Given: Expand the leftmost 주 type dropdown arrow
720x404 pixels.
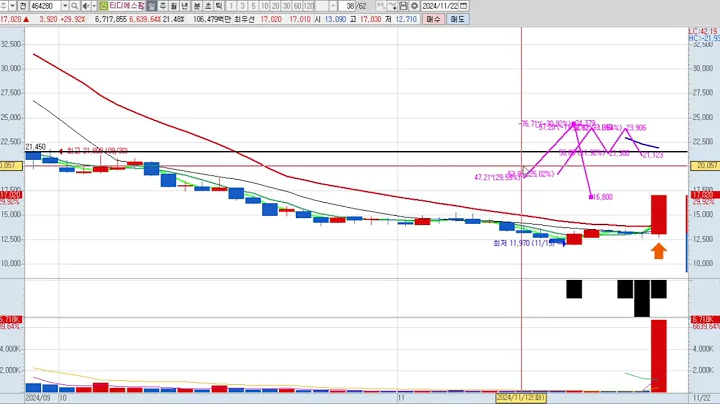Looking at the screenshot, I should (x=12, y=6).
